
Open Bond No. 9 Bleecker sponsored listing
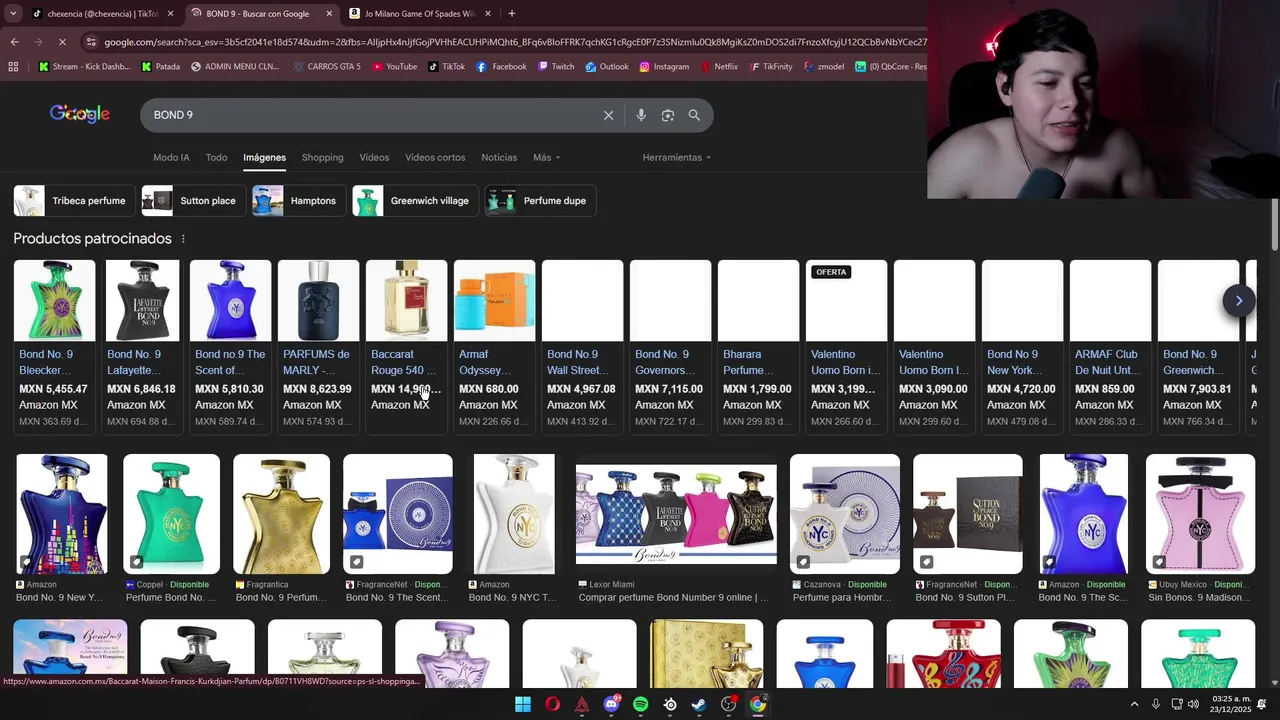[x=55, y=346]
